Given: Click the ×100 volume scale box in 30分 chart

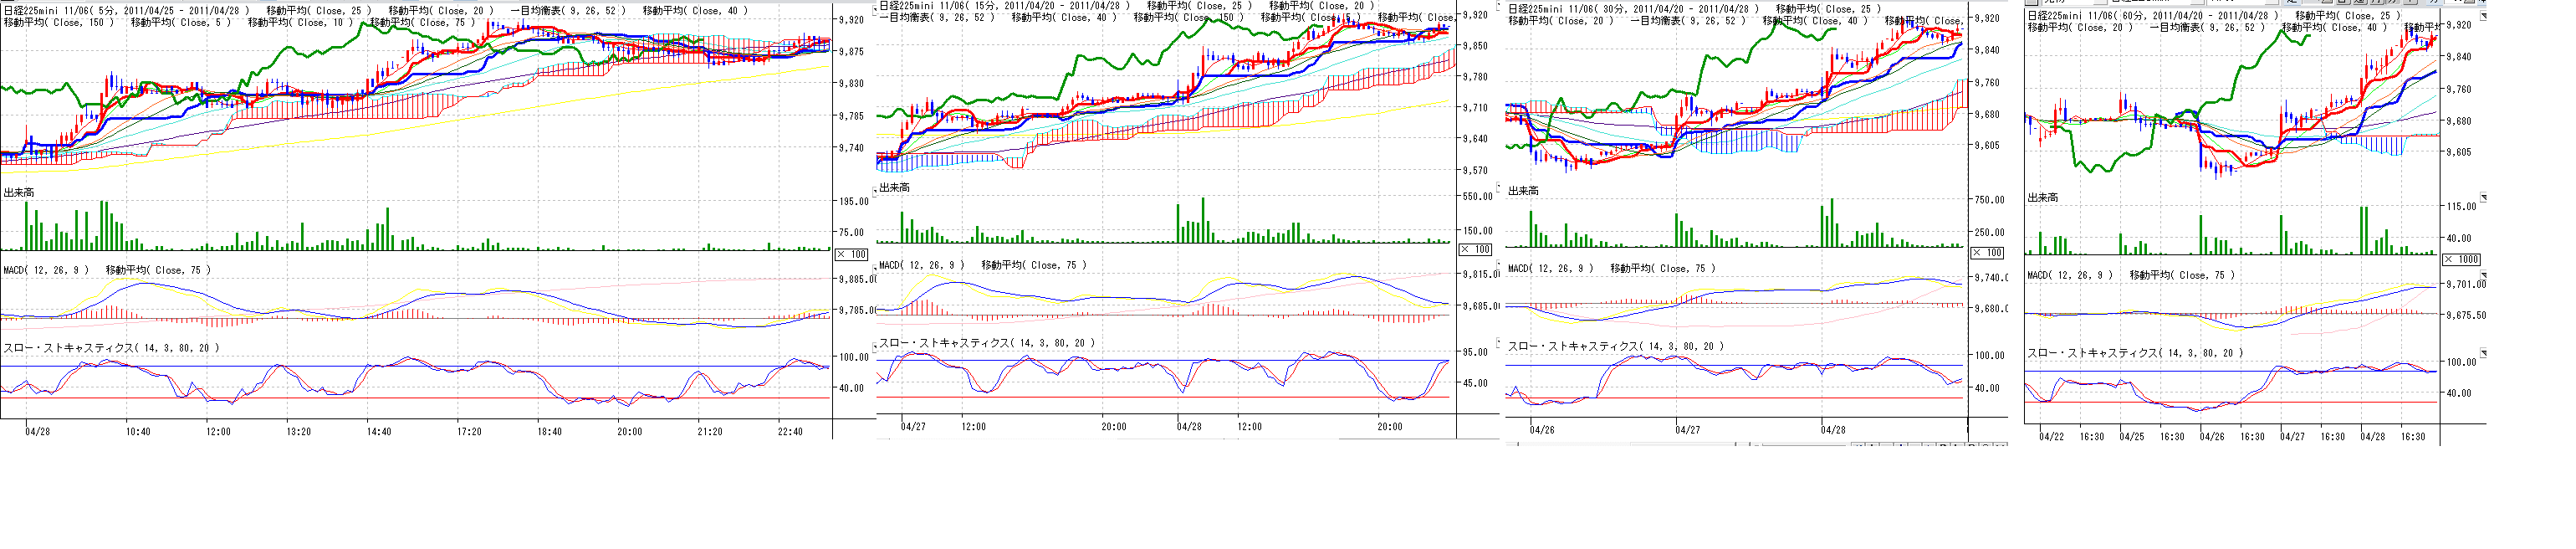Looking at the screenshot, I should click(1987, 253).
